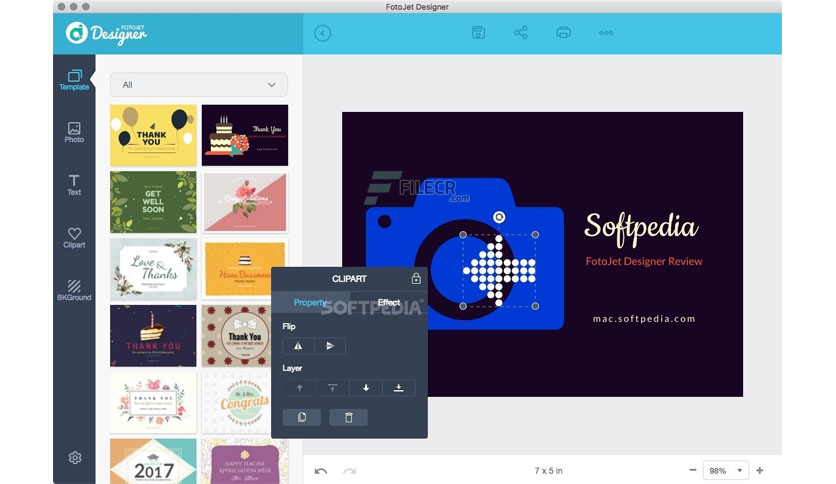This screenshot has height=484, width=836.
Task: Redo the last action
Action: [349, 471]
